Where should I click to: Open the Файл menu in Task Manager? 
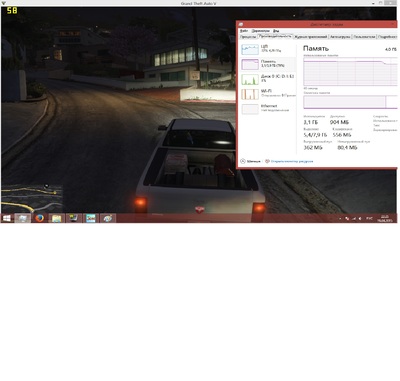[x=244, y=31]
